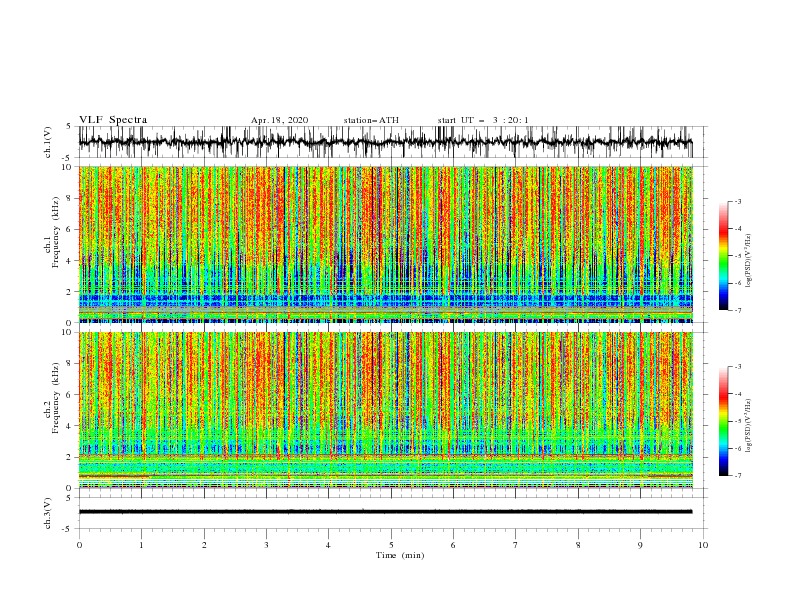Click the '8' kHz tick of ch.1 spectrogram
792x612 pixels.
[x=70, y=198]
